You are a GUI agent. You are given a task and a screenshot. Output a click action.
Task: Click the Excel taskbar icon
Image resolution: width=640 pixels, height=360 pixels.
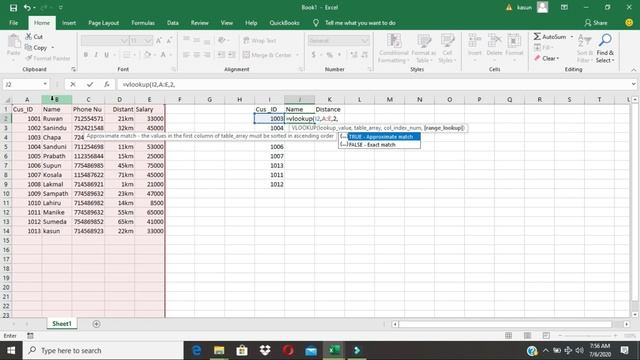point(334,350)
